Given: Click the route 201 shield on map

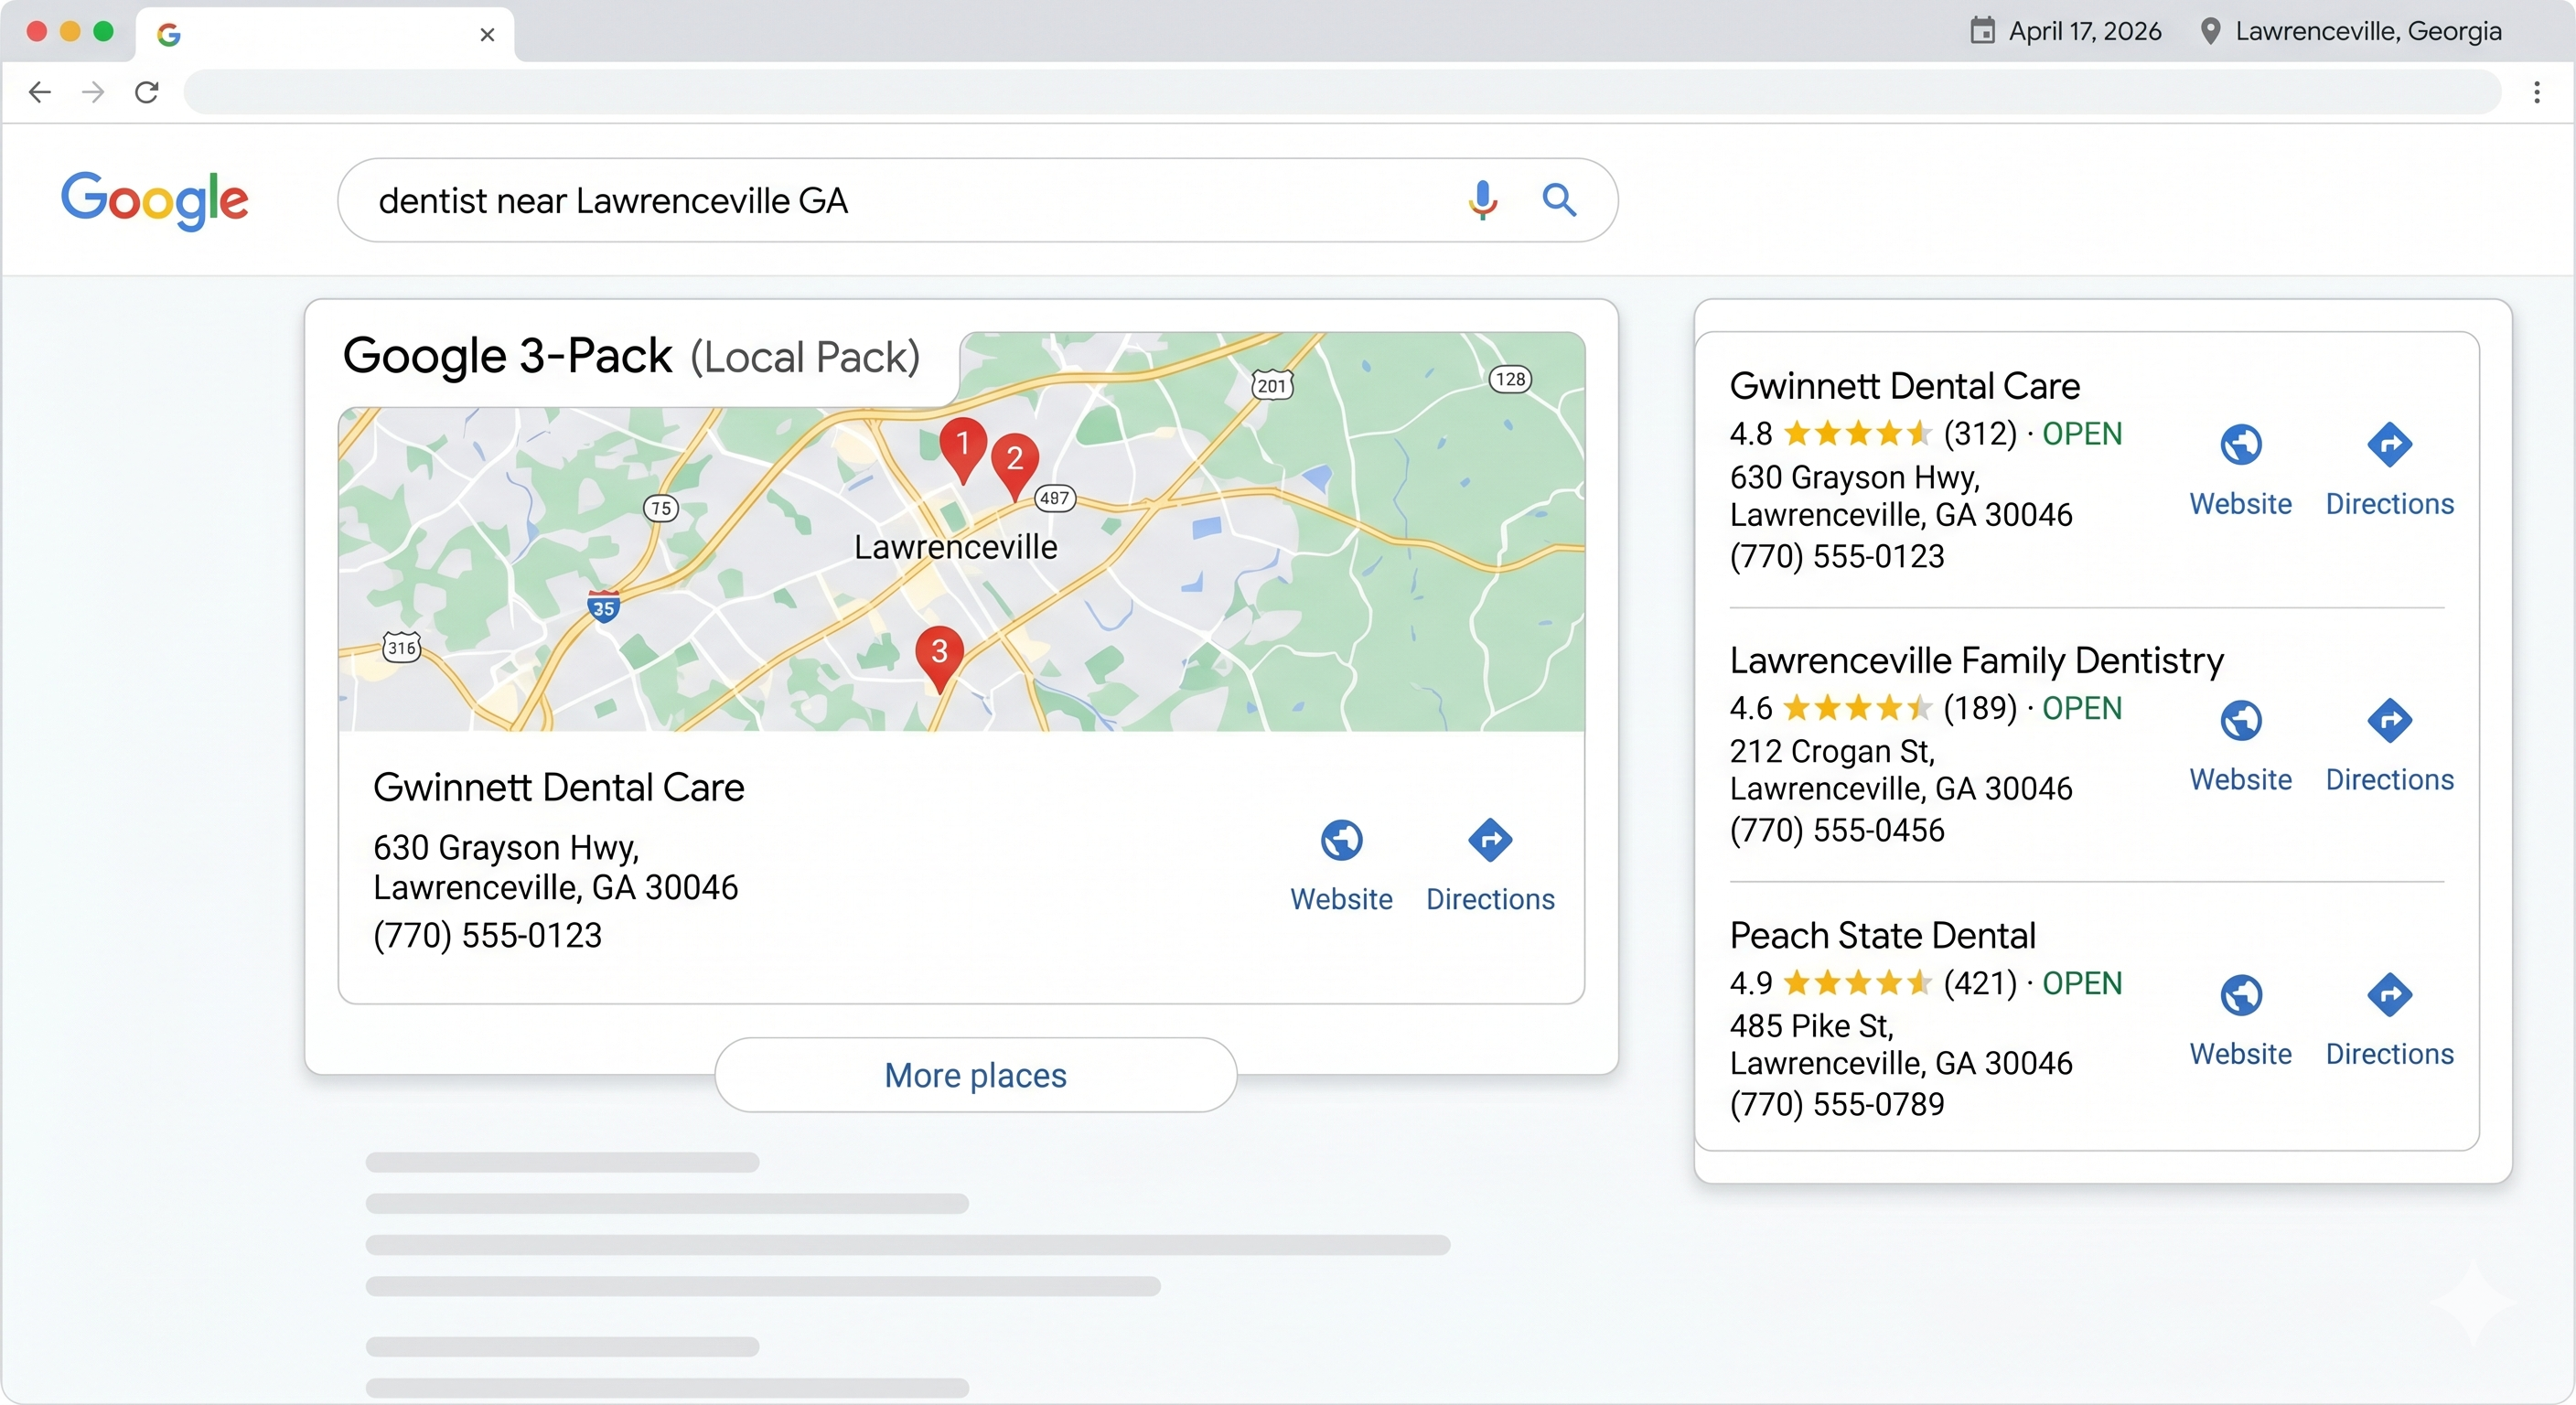Looking at the screenshot, I should [x=1272, y=385].
